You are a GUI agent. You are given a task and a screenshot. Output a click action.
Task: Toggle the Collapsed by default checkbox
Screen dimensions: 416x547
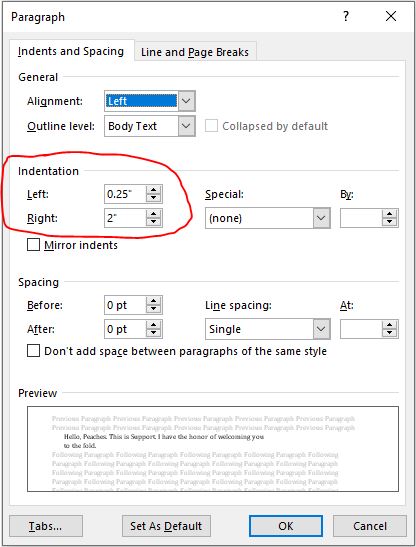coord(211,126)
